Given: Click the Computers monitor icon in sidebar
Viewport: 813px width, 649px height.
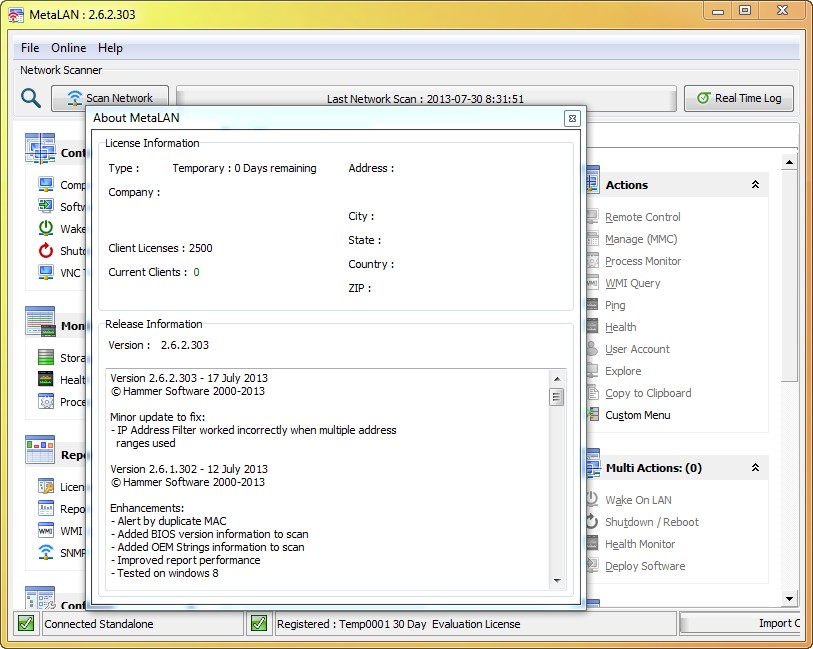Looking at the screenshot, I should pyautogui.click(x=46, y=185).
